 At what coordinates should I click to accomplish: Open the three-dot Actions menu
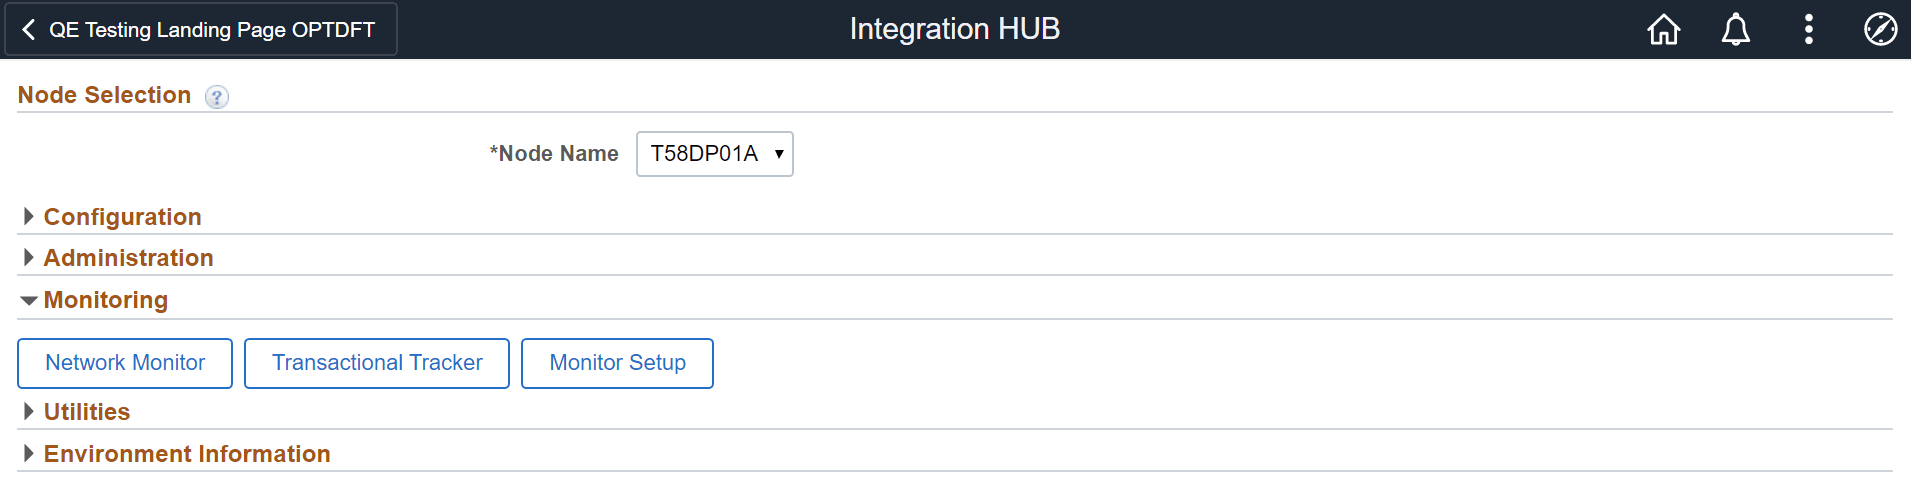[x=1808, y=30]
